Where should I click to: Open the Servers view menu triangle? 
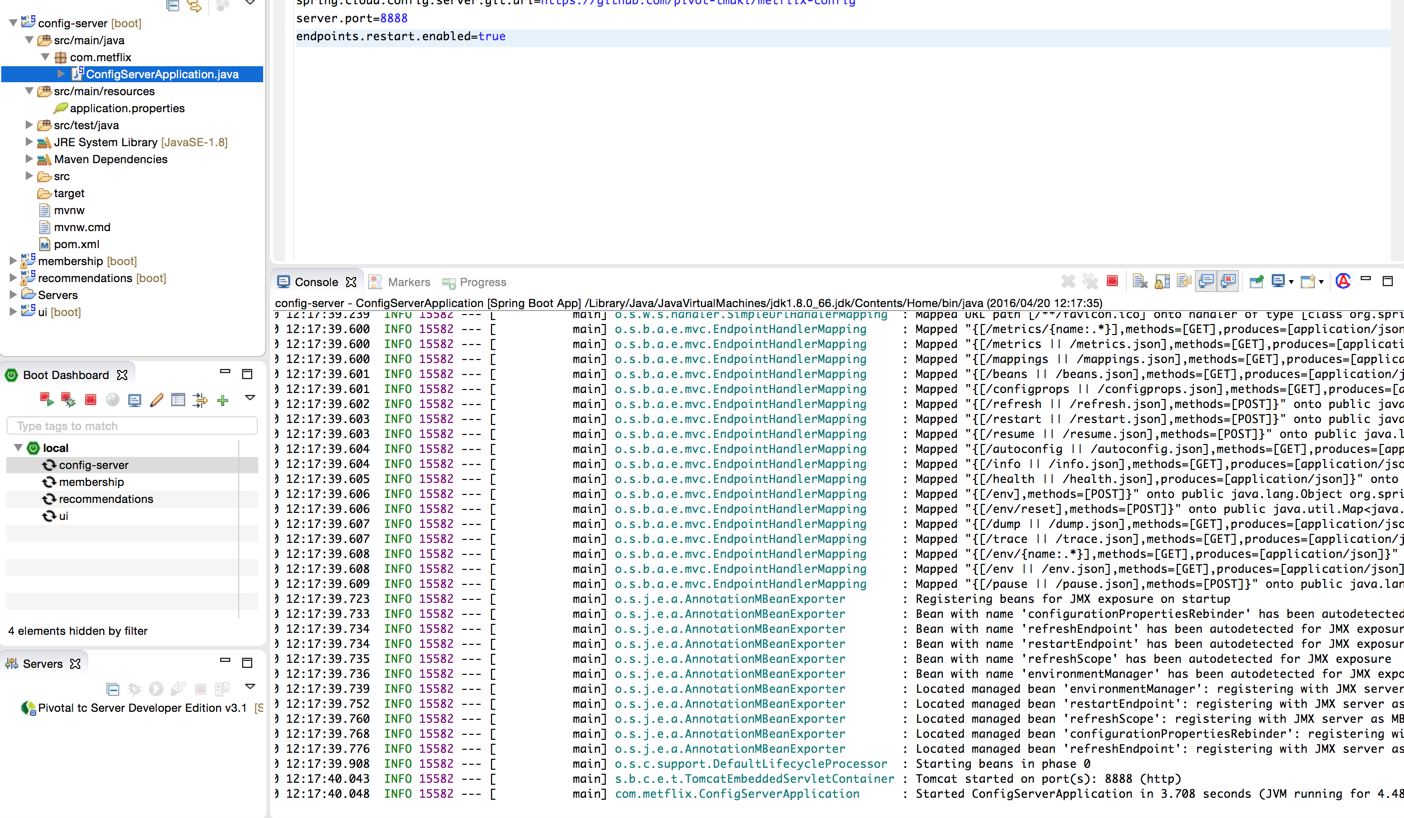[x=250, y=688]
